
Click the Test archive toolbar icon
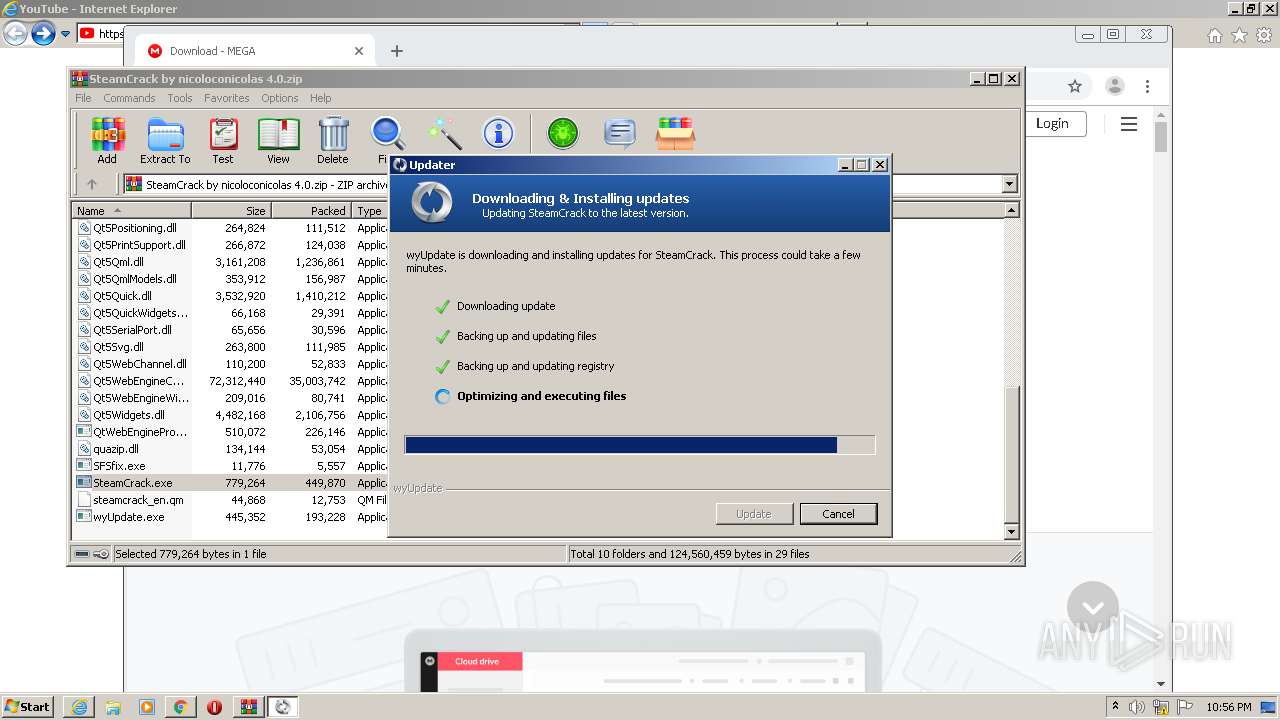[x=223, y=140]
